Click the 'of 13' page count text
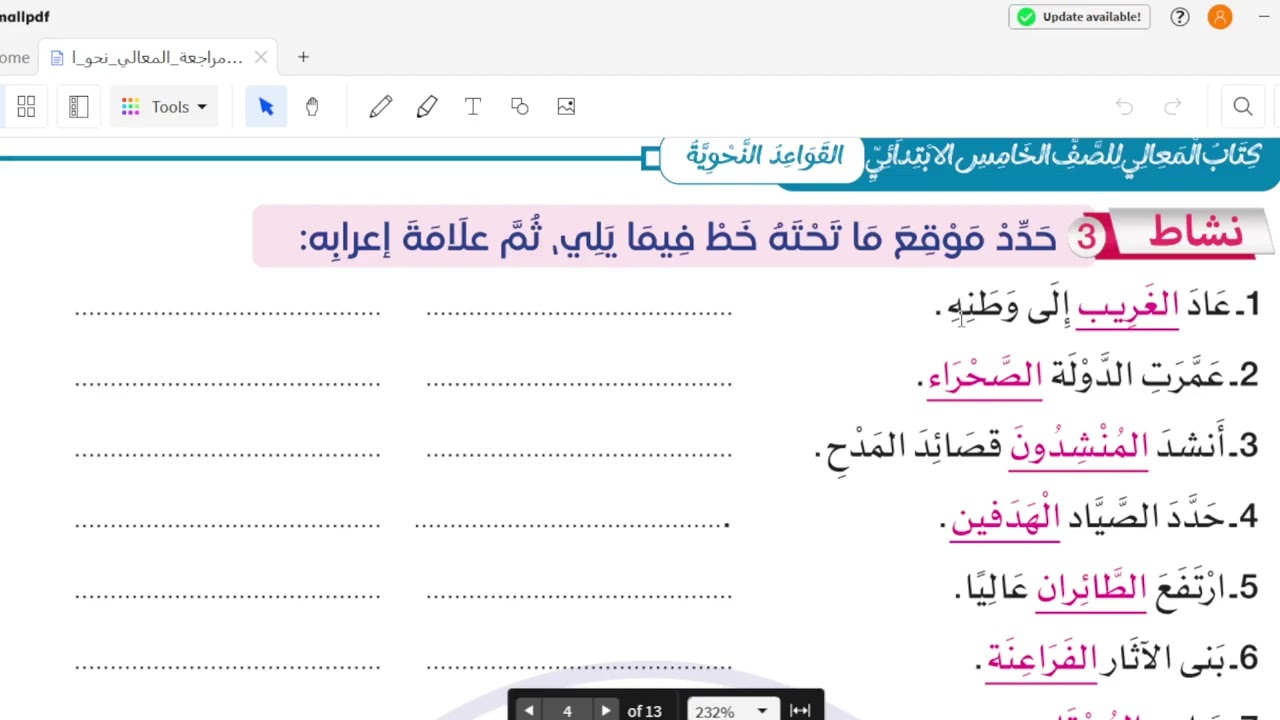1280x720 pixels. [x=644, y=711]
